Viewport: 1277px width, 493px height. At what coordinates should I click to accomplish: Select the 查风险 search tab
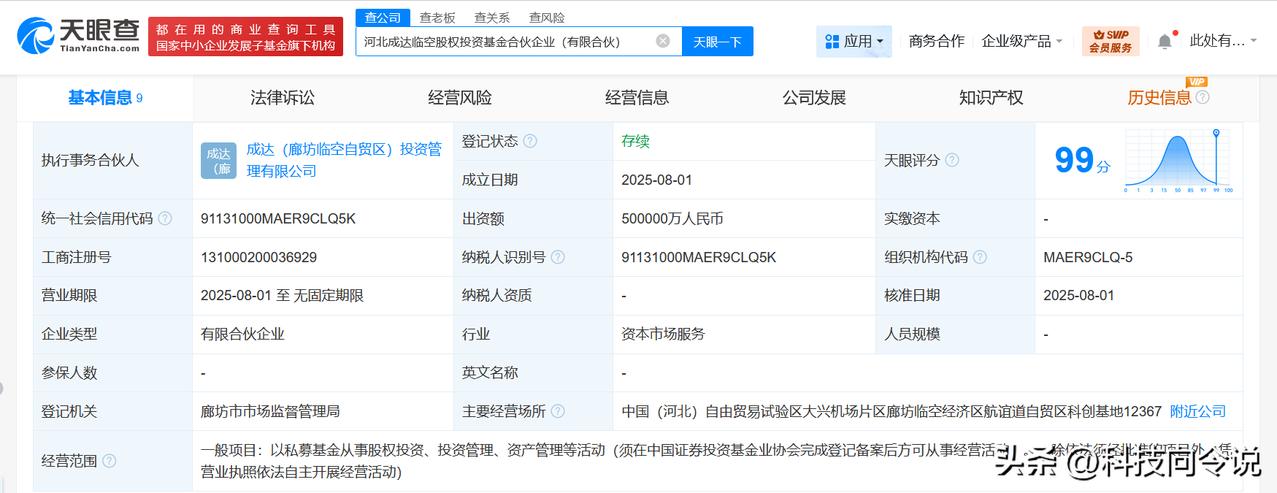click(547, 17)
